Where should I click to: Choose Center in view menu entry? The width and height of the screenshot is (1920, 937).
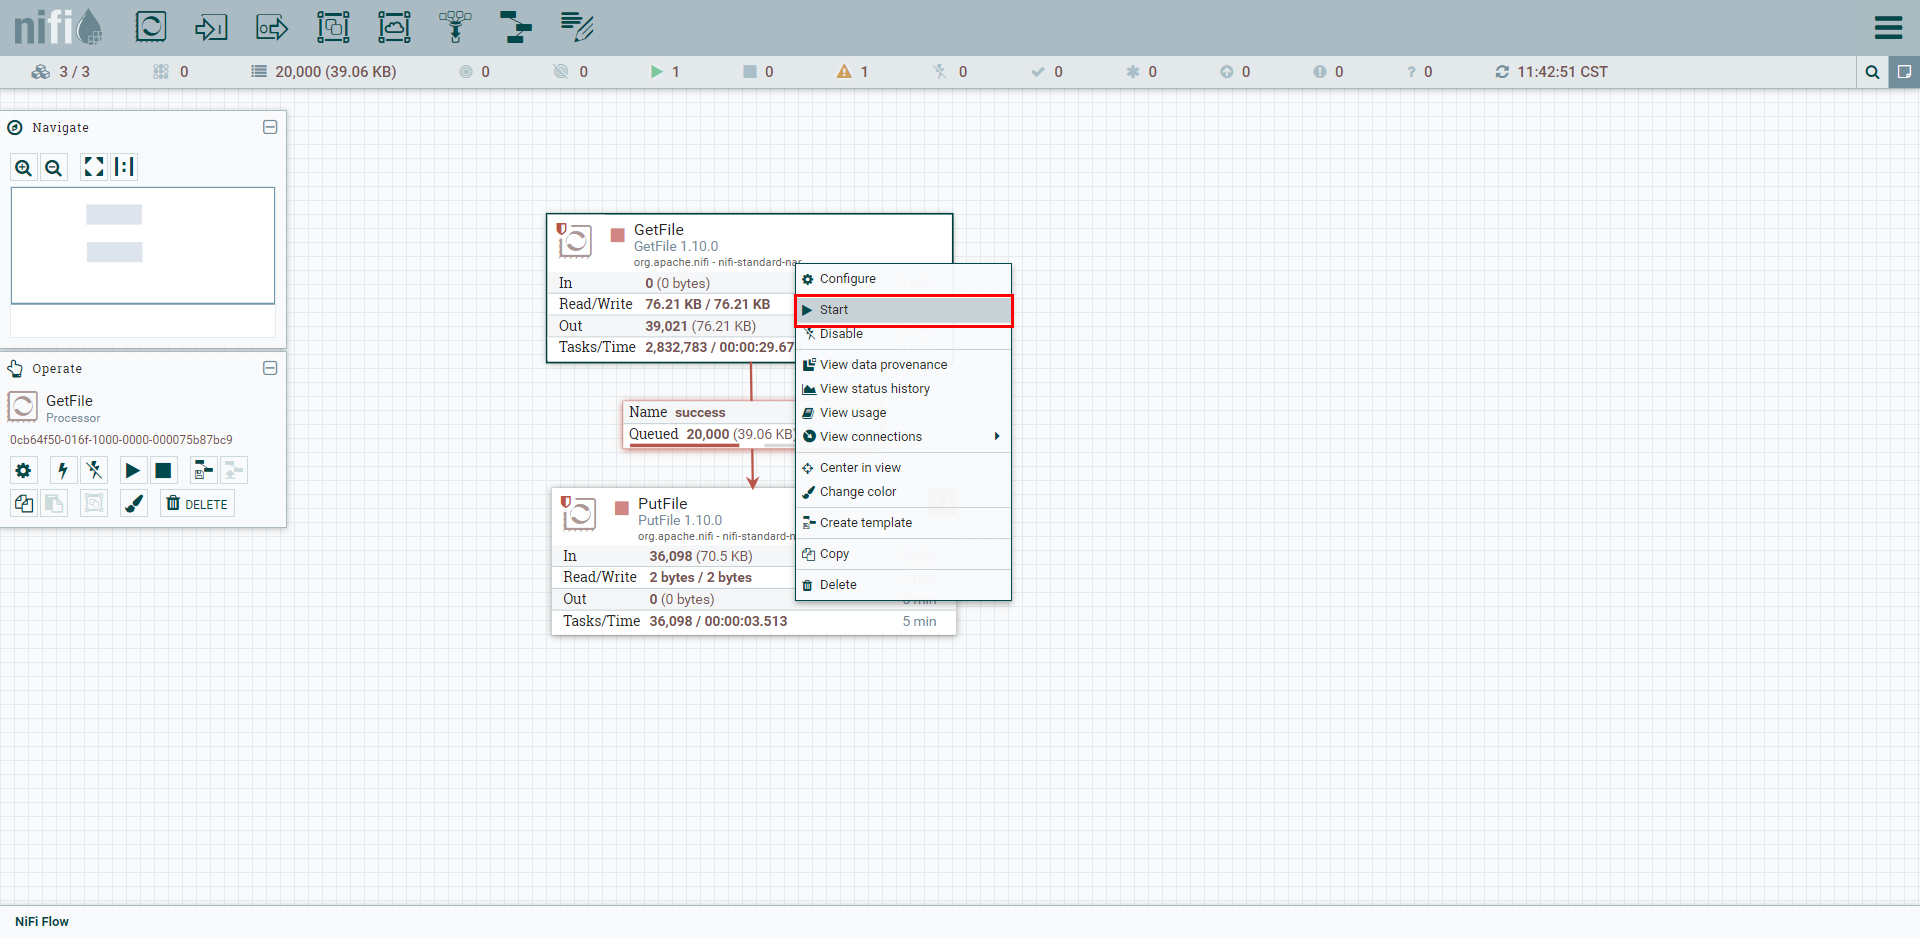pyautogui.click(x=903, y=468)
